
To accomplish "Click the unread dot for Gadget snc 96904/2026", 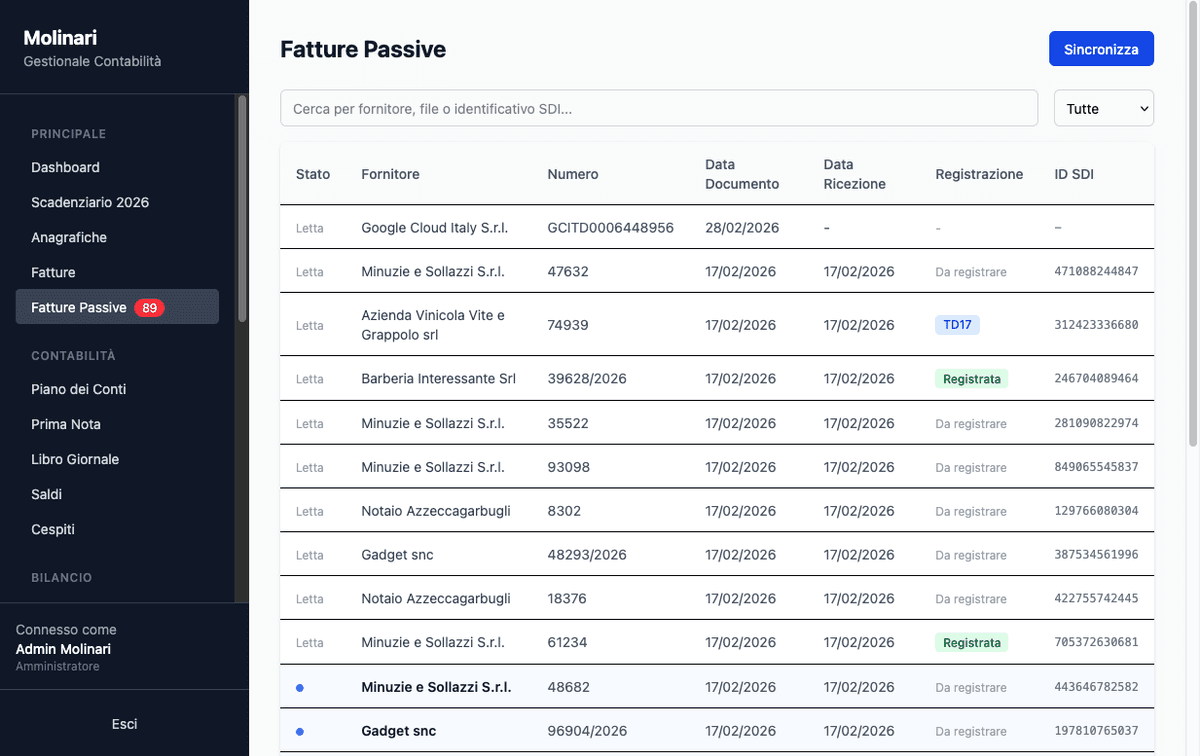I will pos(300,732).
